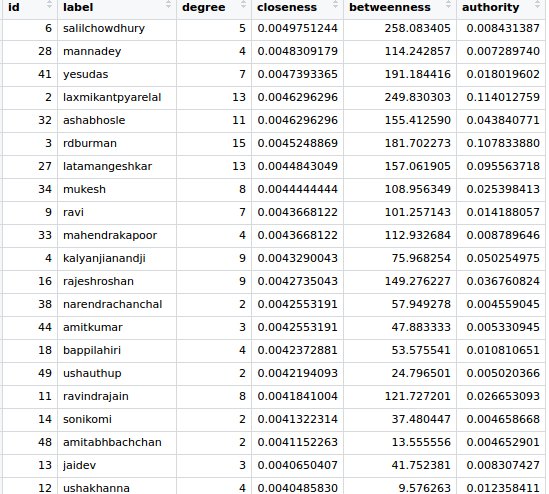The image size is (549, 494).
Task: Click closeness value 0.0041841004
Action: (x=298, y=396)
